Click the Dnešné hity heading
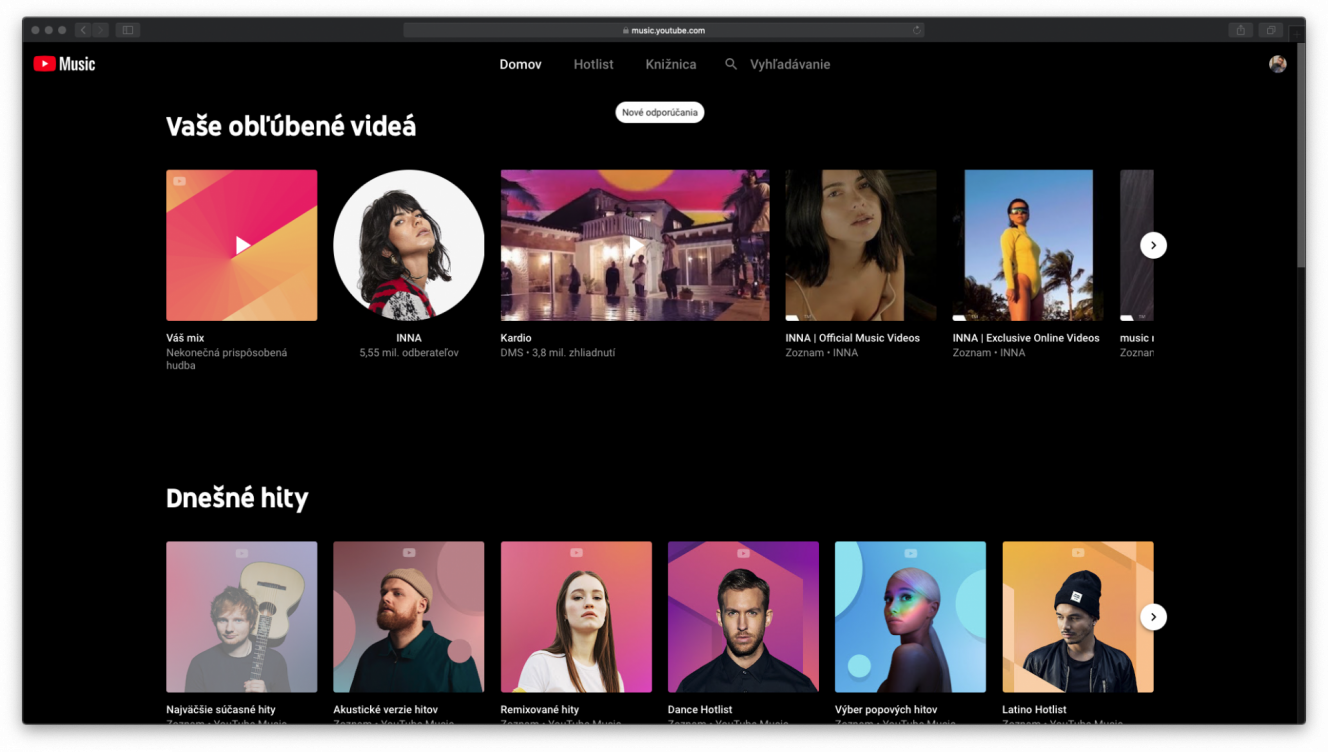The width and height of the screenshot is (1328, 752). tap(237, 498)
